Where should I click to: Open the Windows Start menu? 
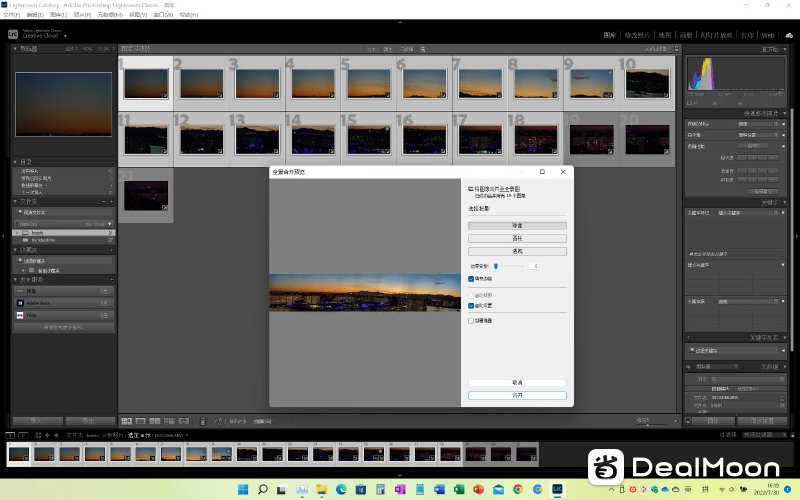click(x=243, y=489)
